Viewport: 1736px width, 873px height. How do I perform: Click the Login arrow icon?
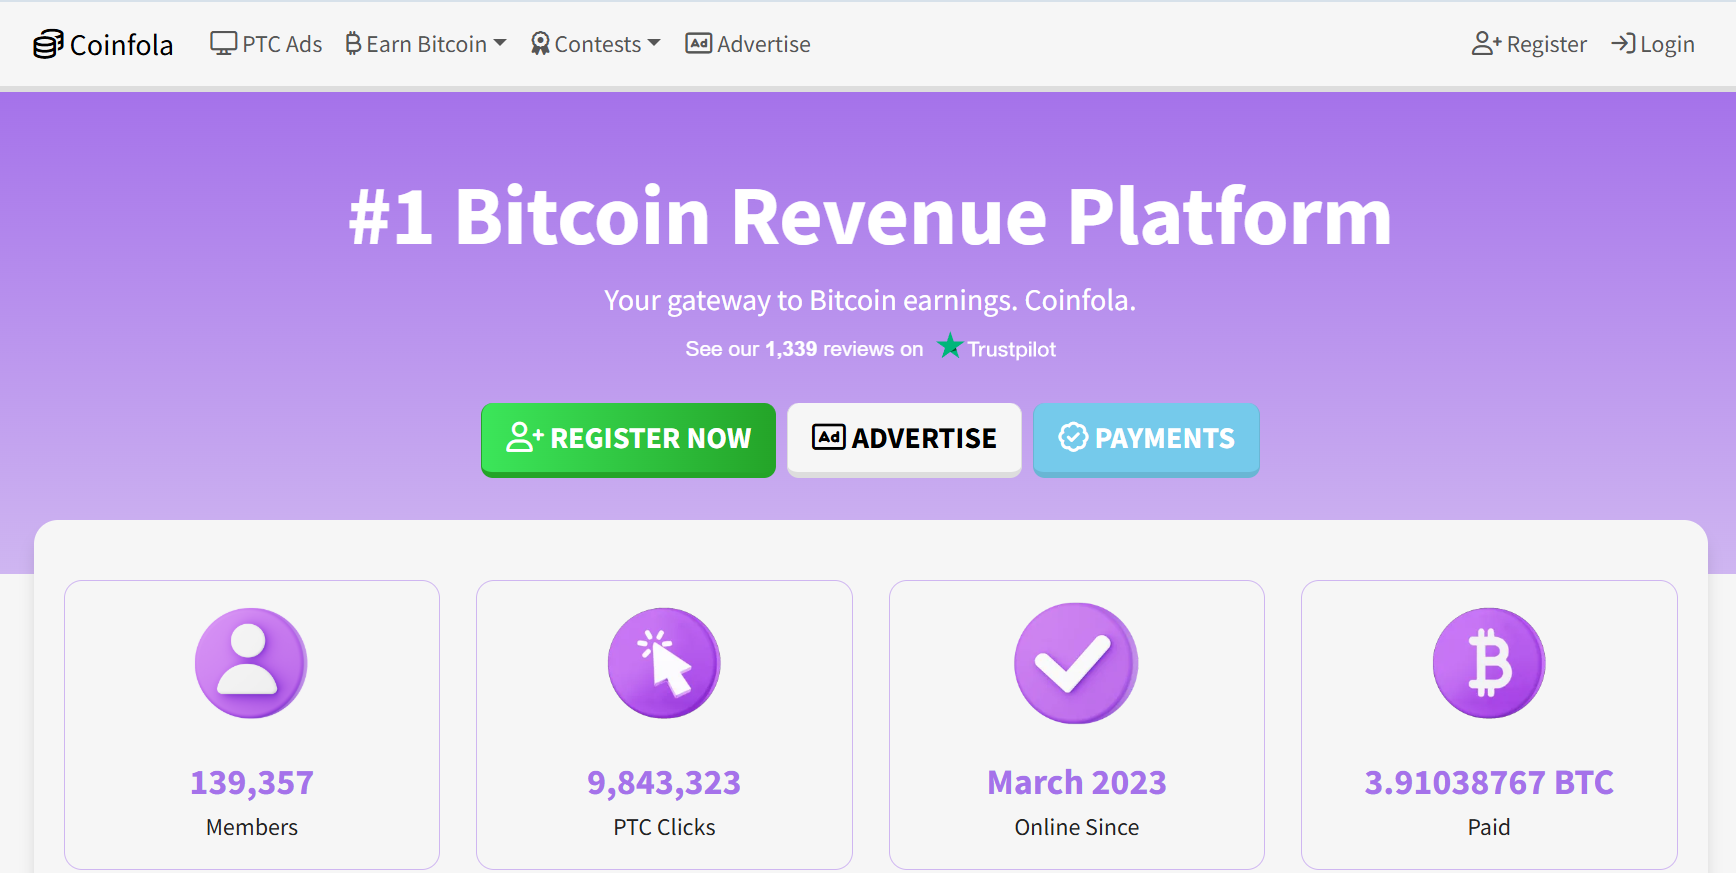point(1623,44)
